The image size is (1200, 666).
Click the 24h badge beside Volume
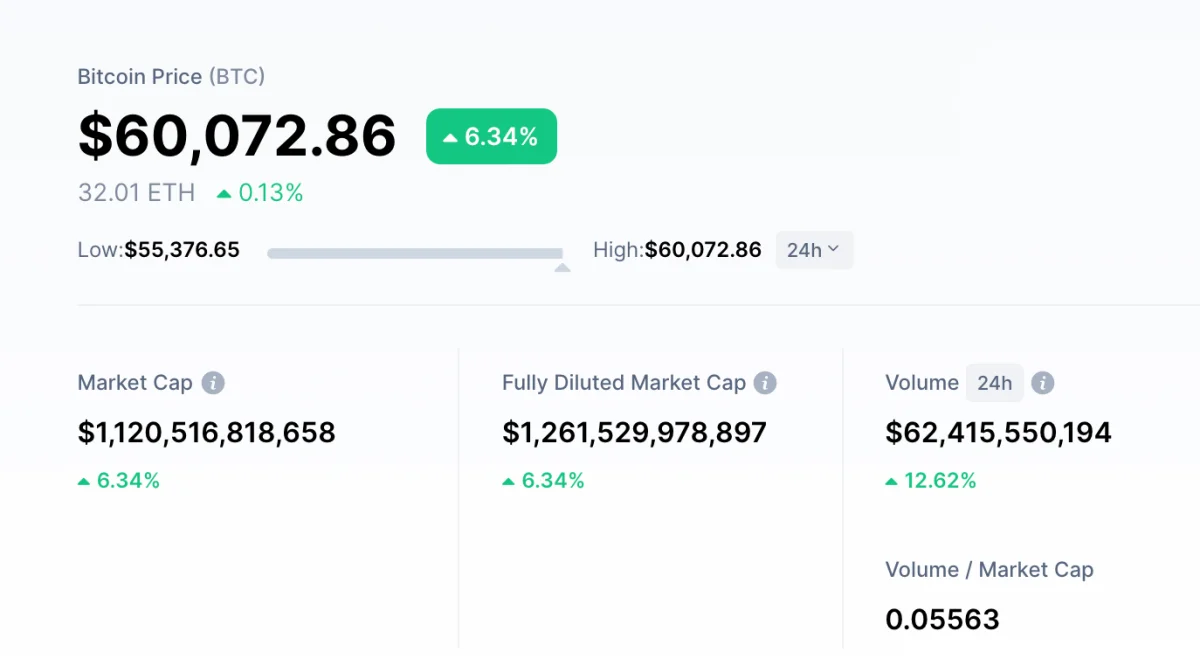994,383
